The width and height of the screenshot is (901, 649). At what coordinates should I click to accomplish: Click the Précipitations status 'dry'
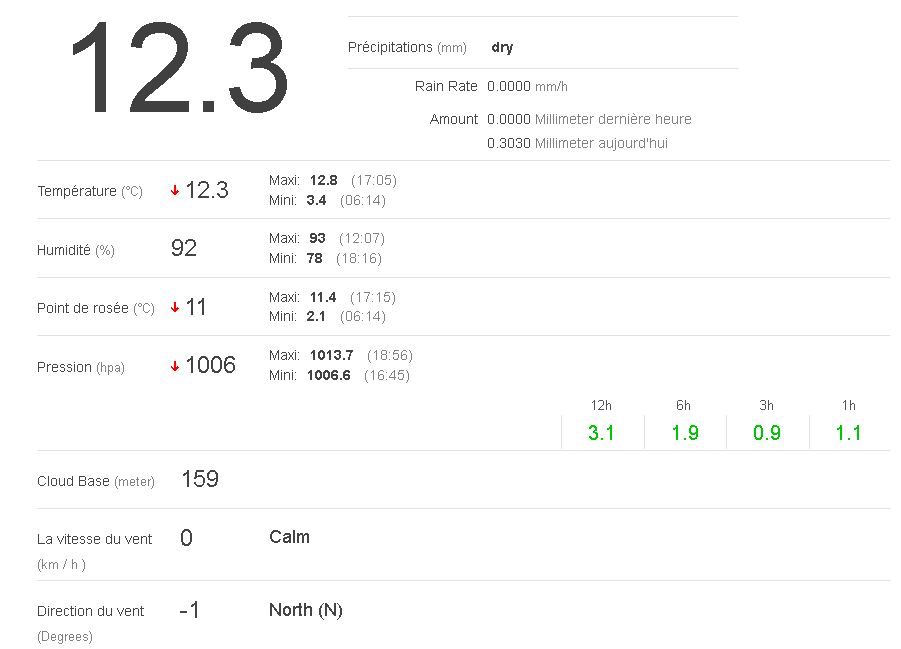coord(502,47)
